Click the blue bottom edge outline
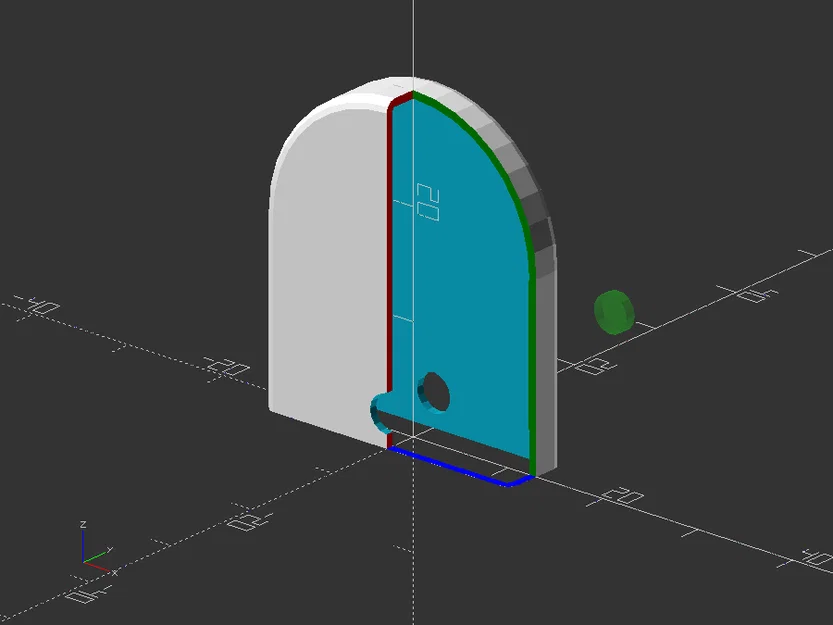The width and height of the screenshot is (833, 625). click(x=460, y=467)
